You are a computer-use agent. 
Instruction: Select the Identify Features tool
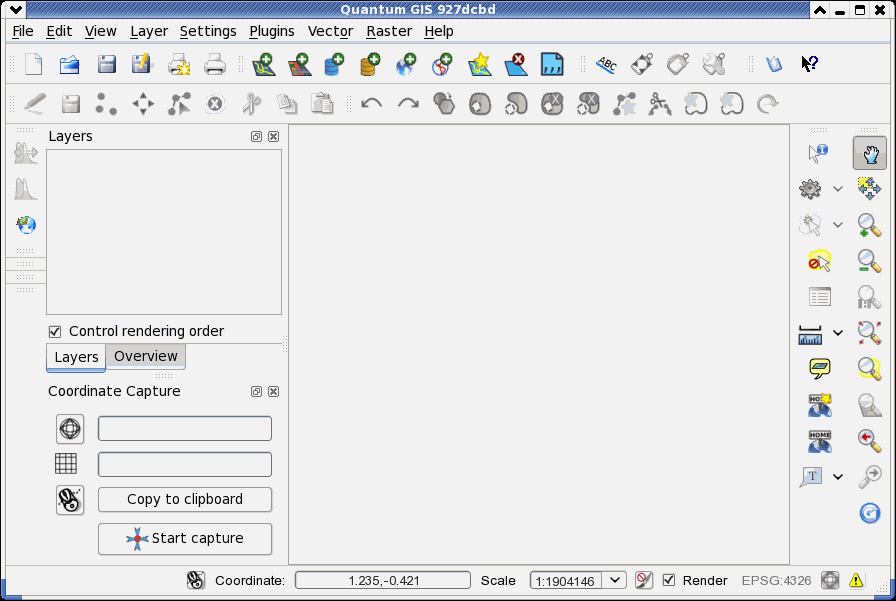(818, 153)
